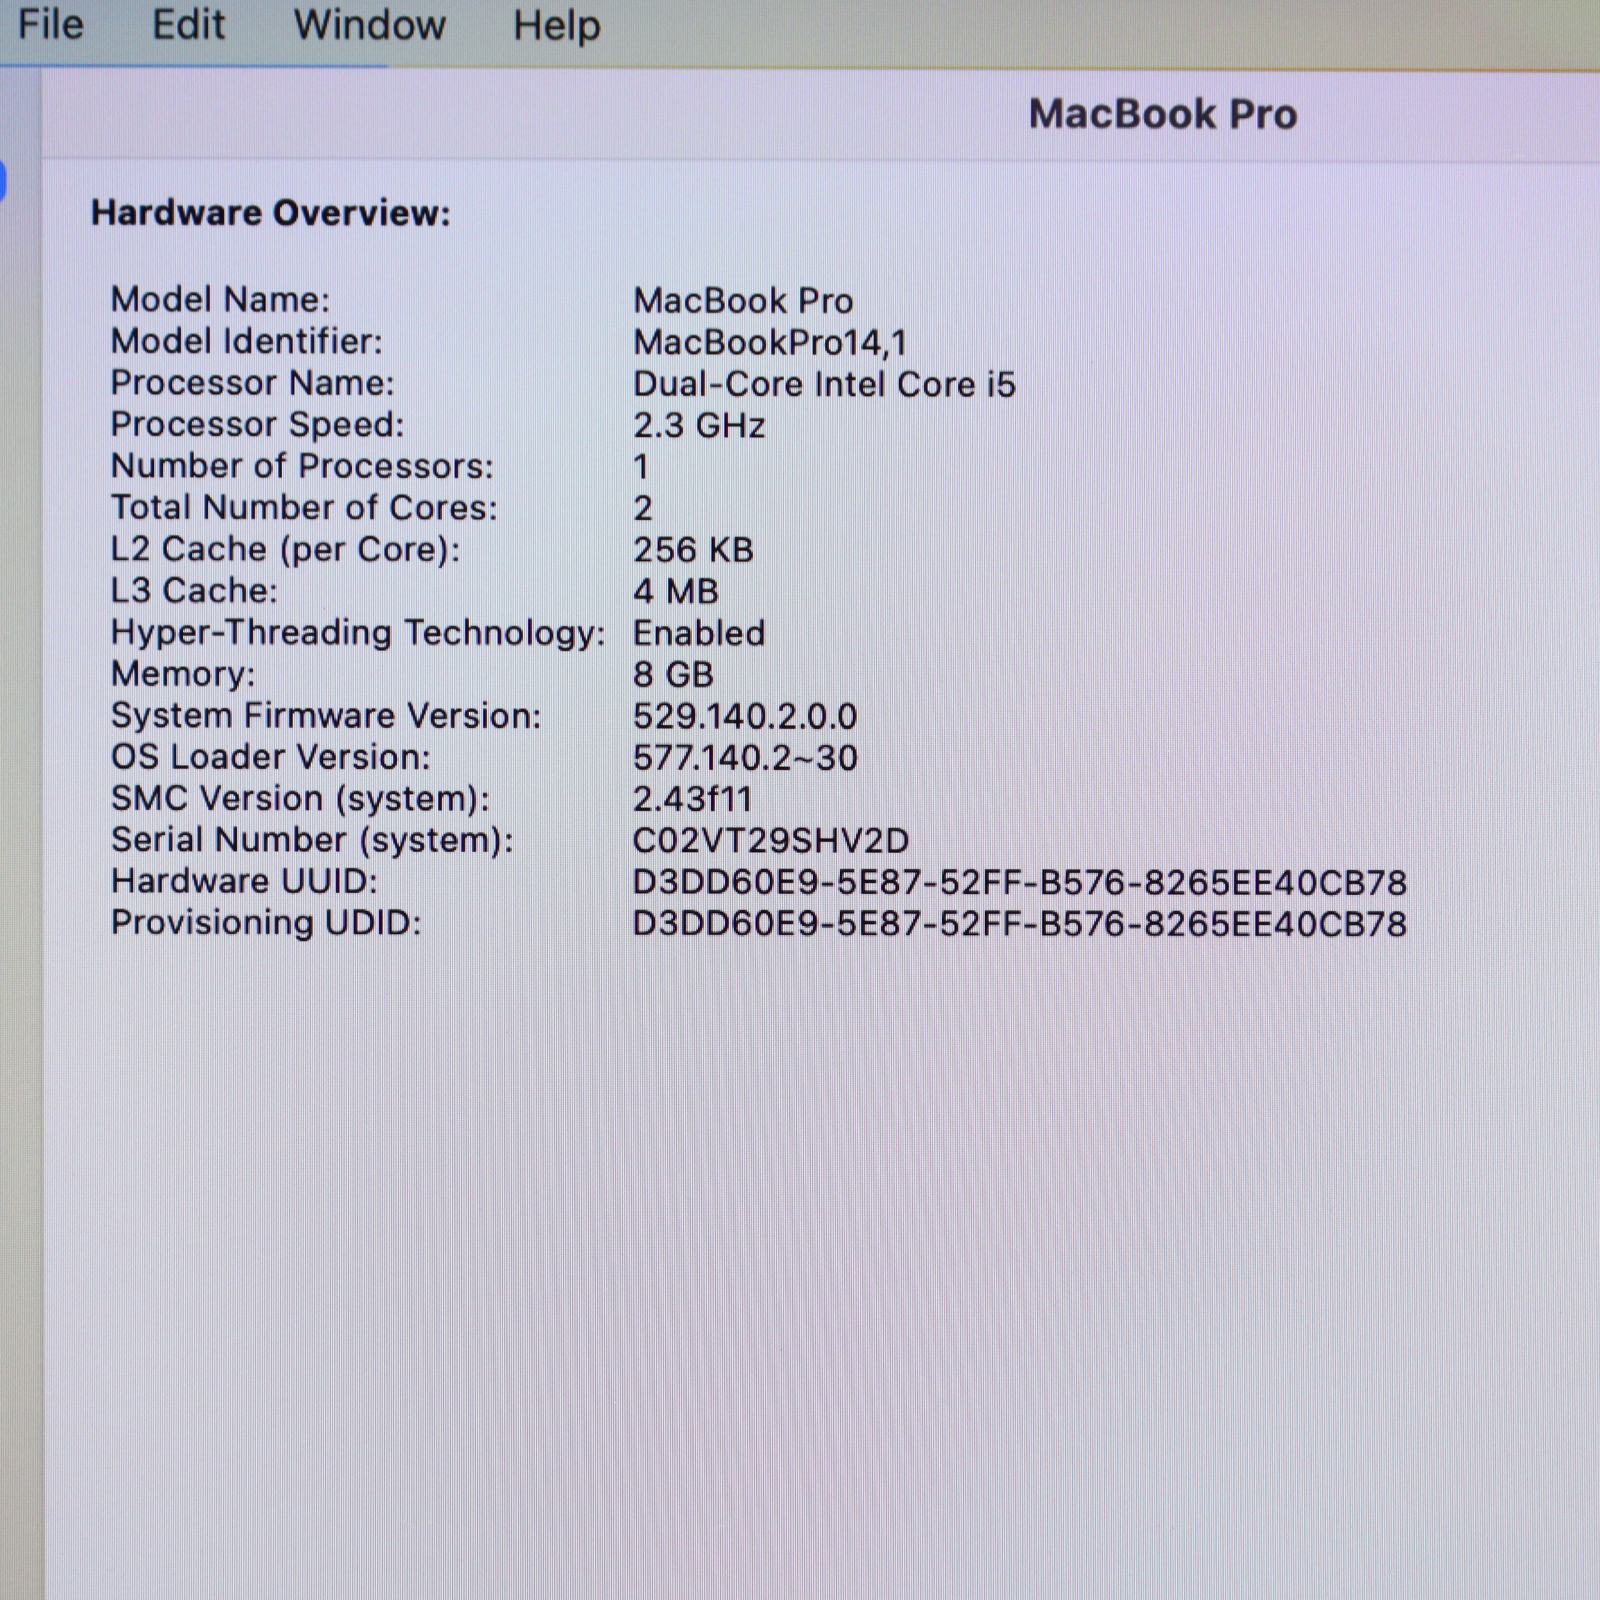Select the L3 Cache label
Screen dimensions: 1600x1600
tap(194, 591)
